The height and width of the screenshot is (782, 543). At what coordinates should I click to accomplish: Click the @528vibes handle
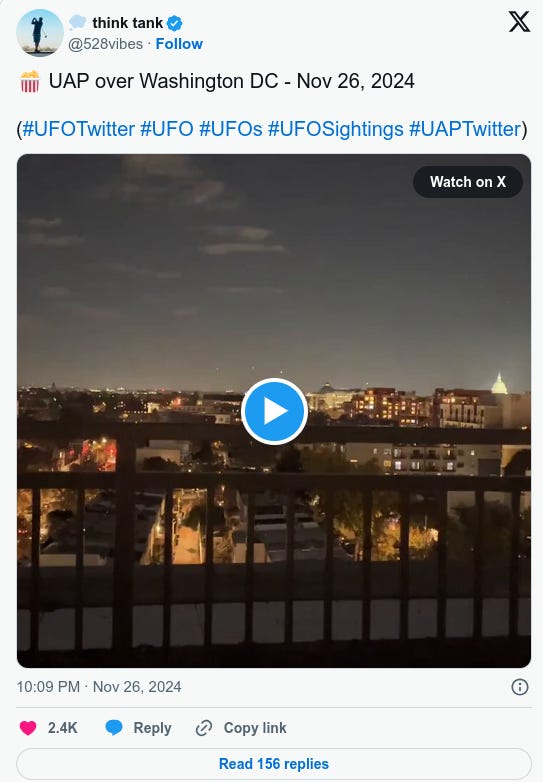(105, 44)
